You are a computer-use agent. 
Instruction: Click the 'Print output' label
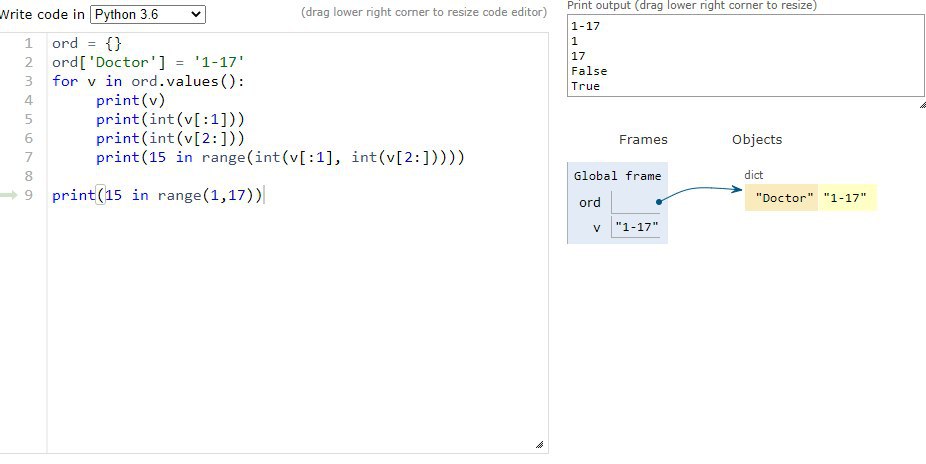(x=692, y=5)
